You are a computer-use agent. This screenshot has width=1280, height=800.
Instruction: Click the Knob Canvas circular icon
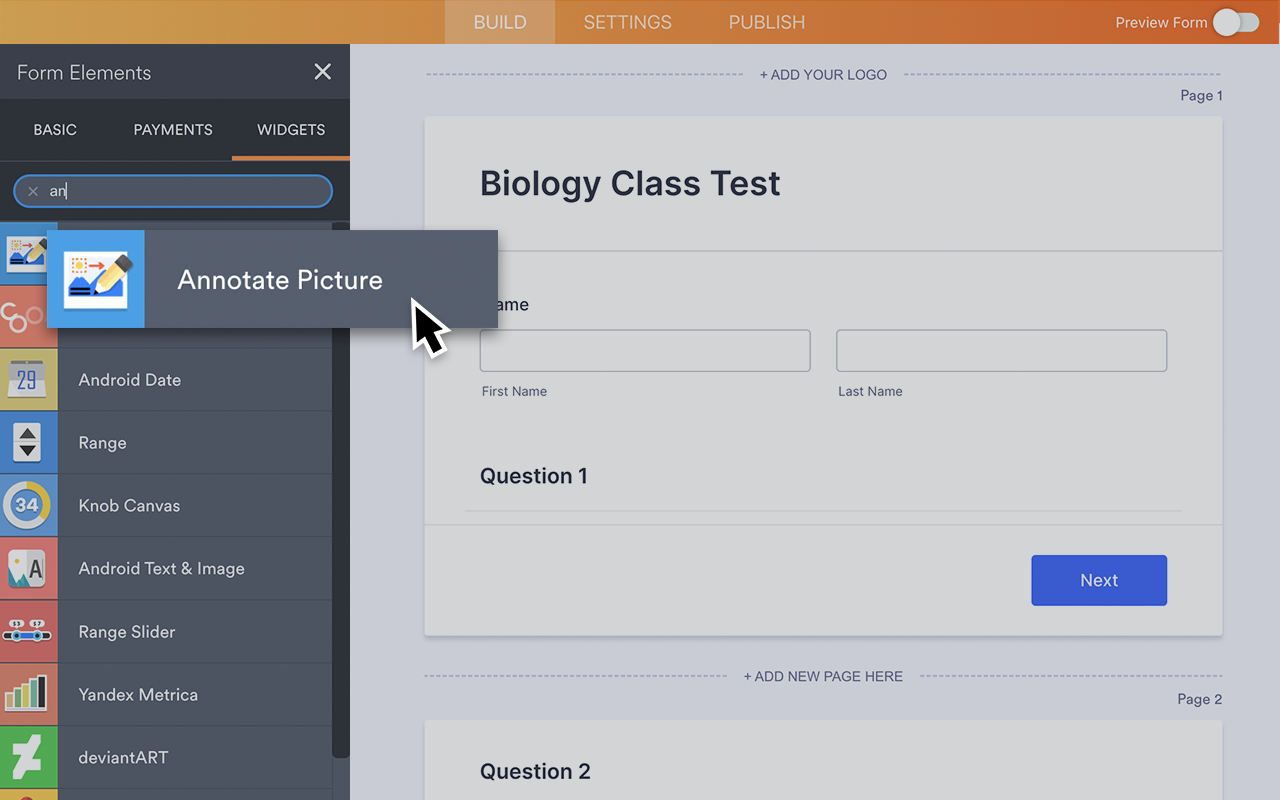[28, 505]
